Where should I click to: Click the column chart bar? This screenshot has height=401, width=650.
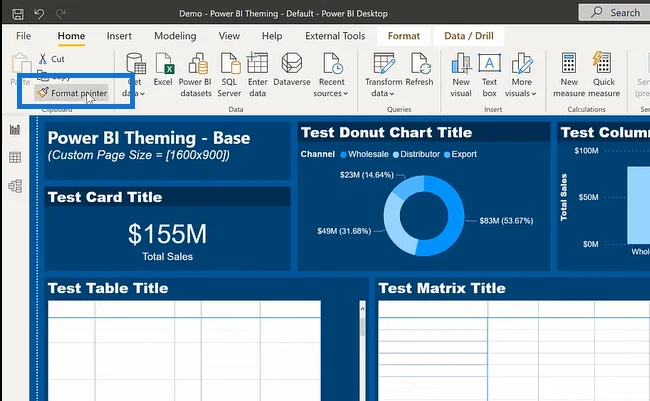tap(638, 205)
